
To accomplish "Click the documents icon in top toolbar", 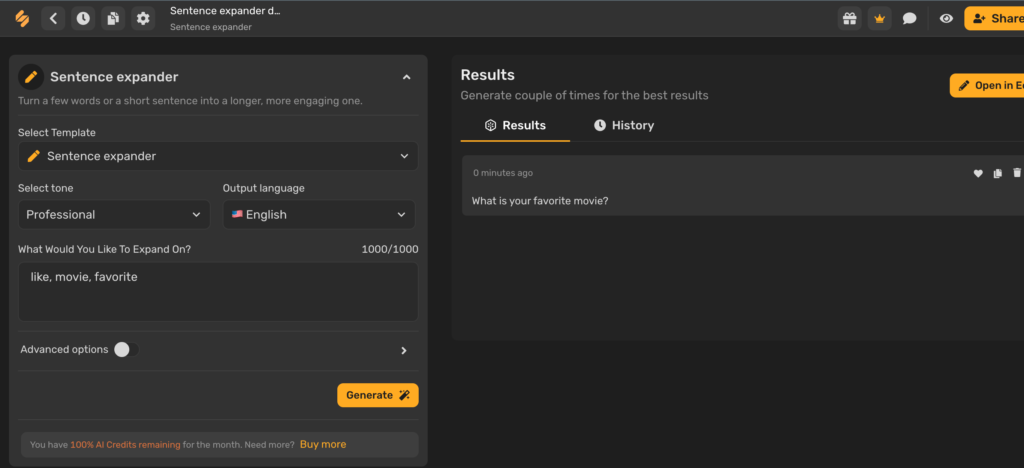I will [113, 18].
